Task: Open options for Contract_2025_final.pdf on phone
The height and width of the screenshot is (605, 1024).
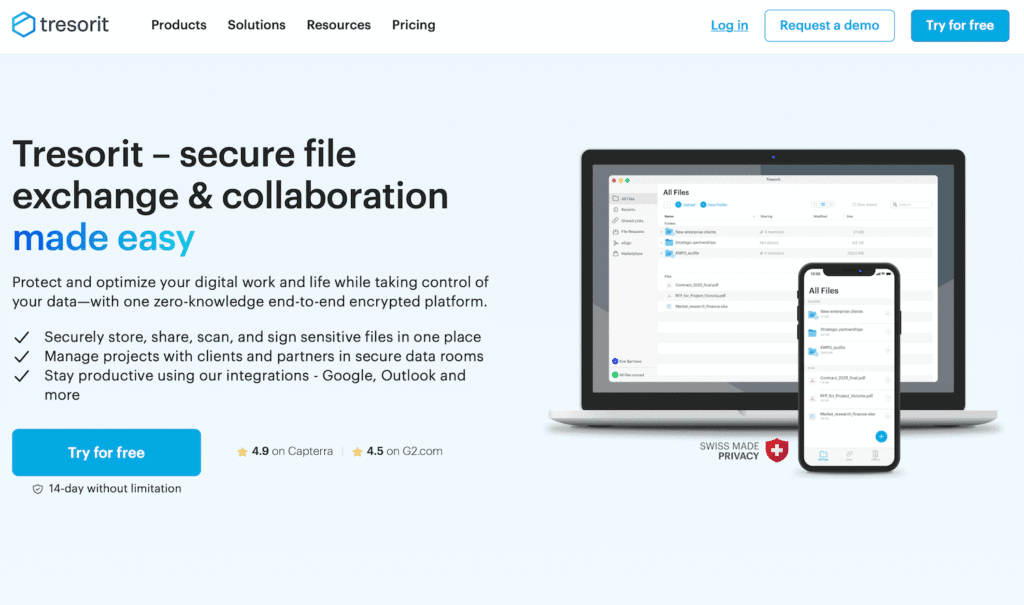Action: click(887, 379)
